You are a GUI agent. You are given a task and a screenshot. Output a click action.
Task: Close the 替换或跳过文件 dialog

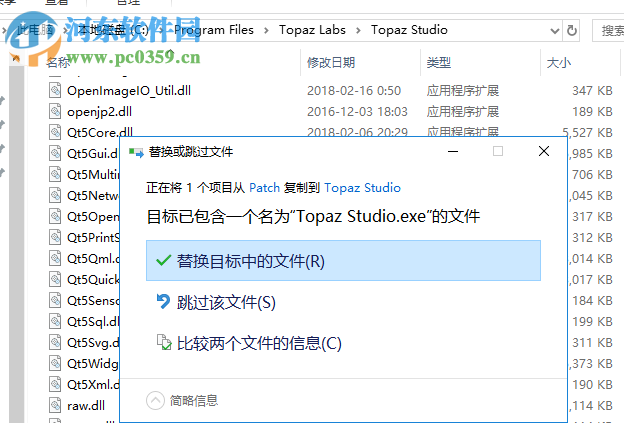544,151
